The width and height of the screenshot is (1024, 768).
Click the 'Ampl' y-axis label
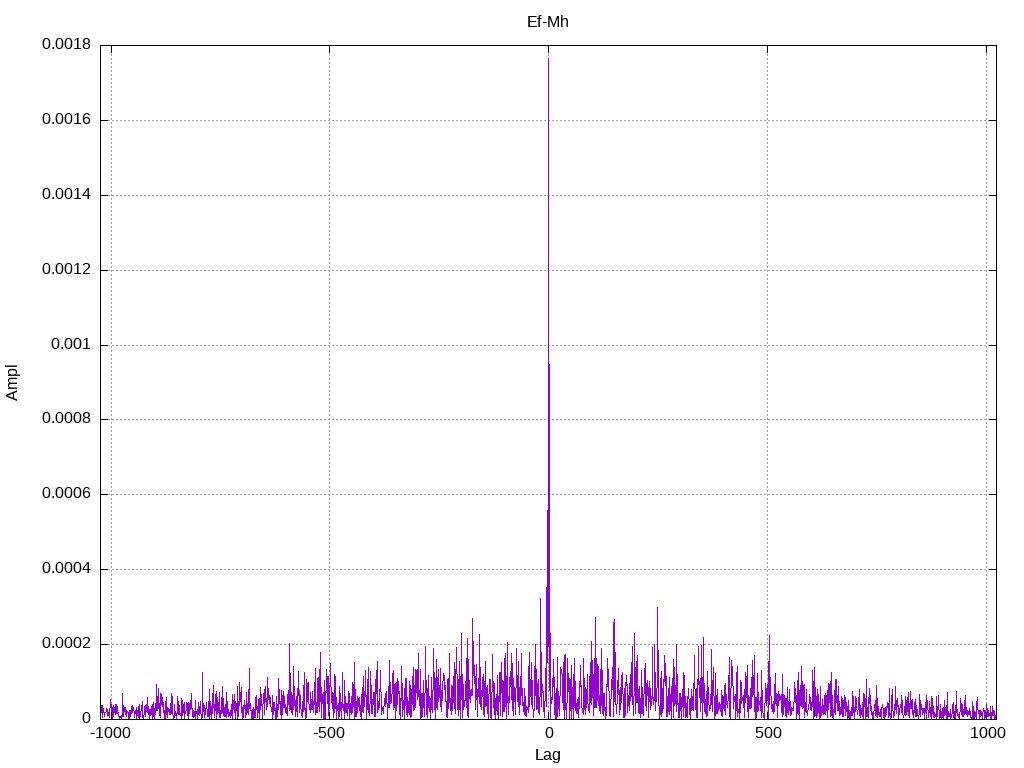[x=12, y=383]
